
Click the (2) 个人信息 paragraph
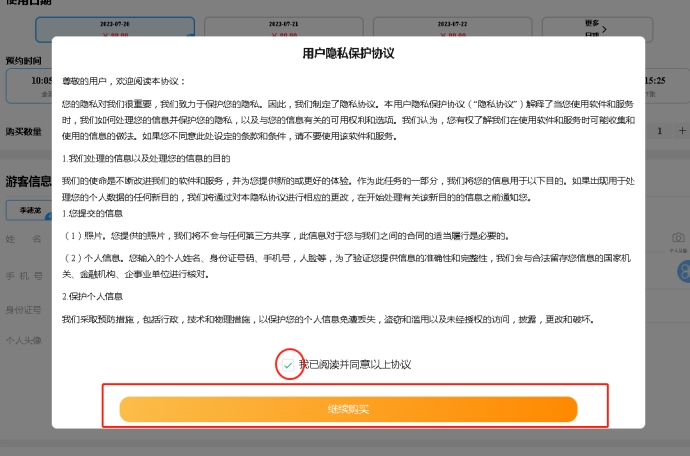point(340,264)
